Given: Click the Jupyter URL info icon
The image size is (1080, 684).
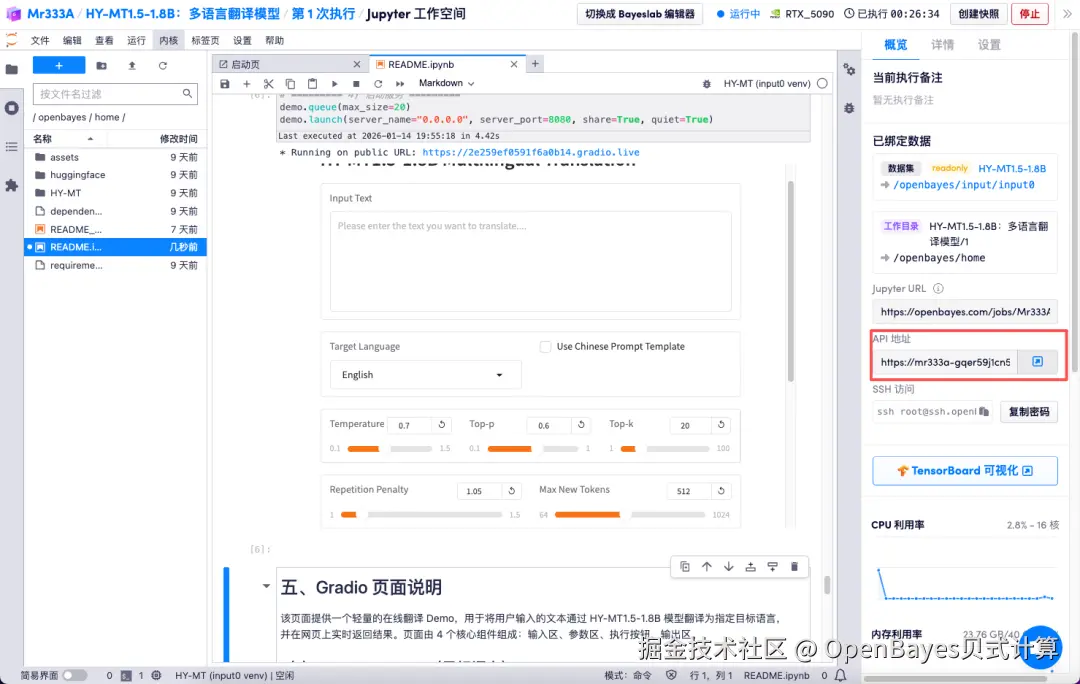Looking at the screenshot, I should (938, 289).
